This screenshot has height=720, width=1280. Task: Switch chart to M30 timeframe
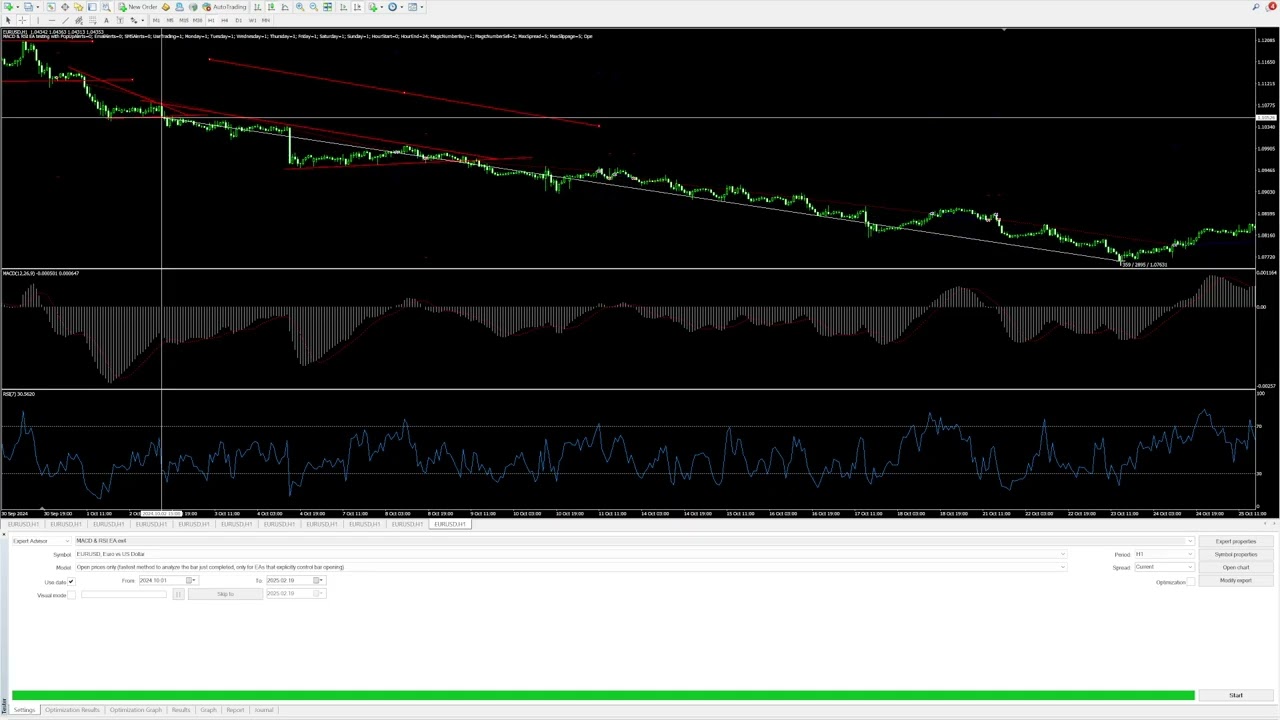click(x=197, y=20)
